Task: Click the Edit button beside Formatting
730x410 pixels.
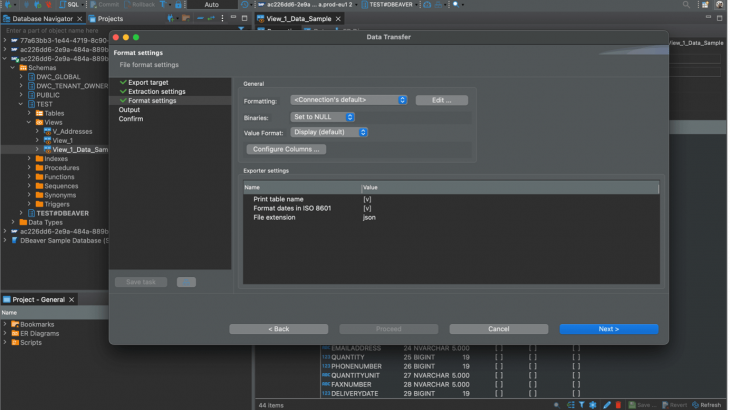Action: [441, 100]
